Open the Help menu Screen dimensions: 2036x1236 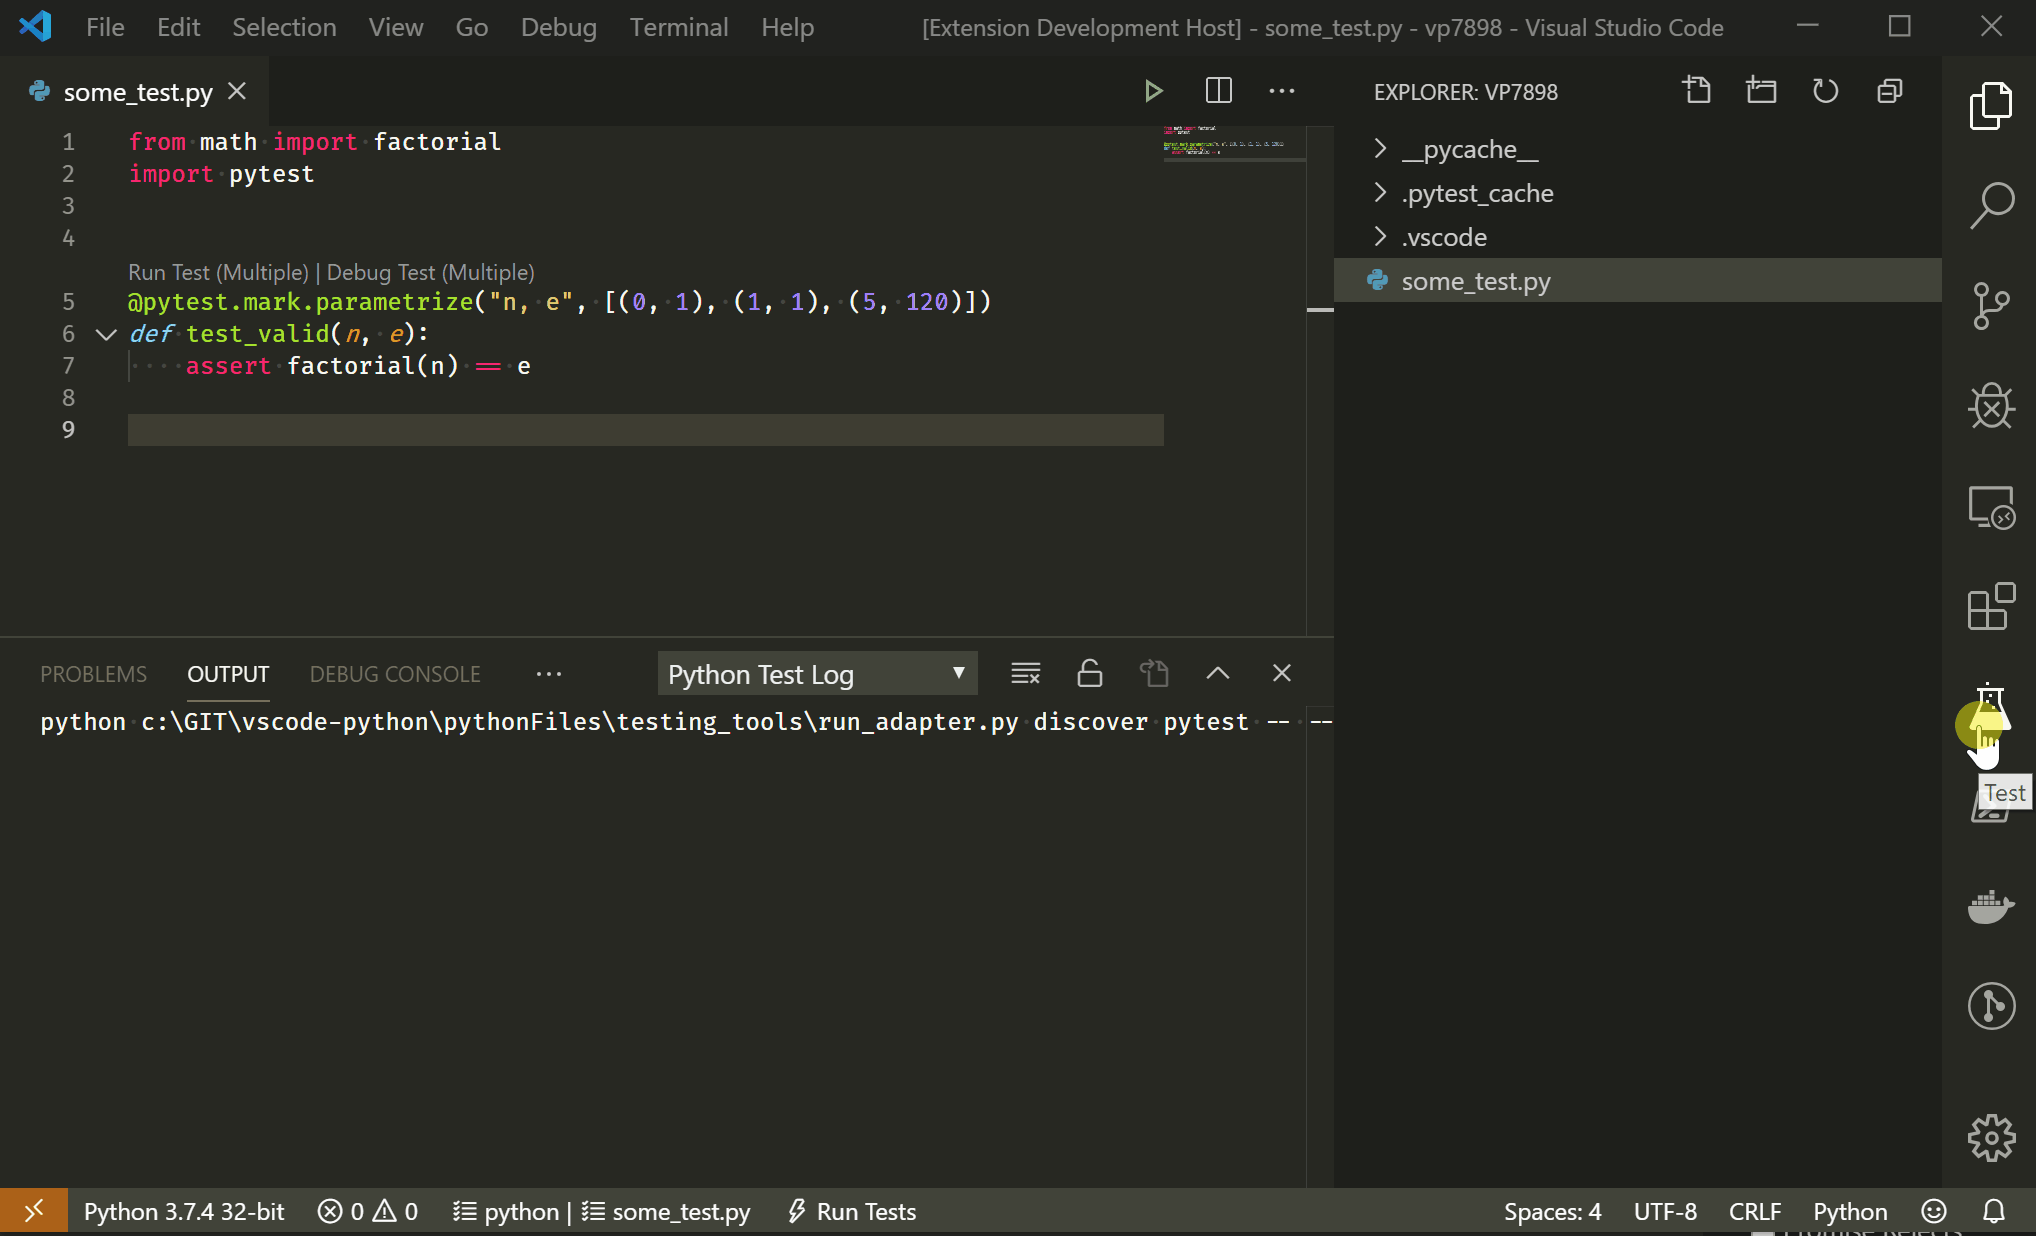pyautogui.click(x=787, y=27)
